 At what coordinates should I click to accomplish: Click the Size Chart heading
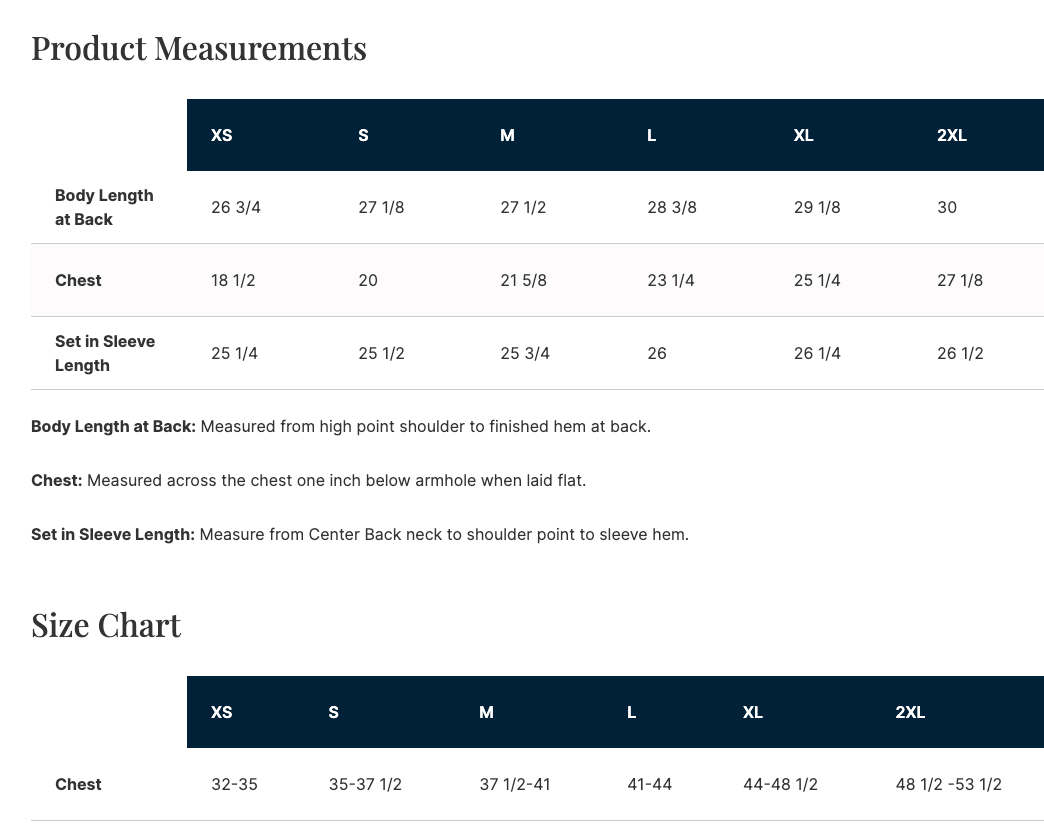(106, 625)
